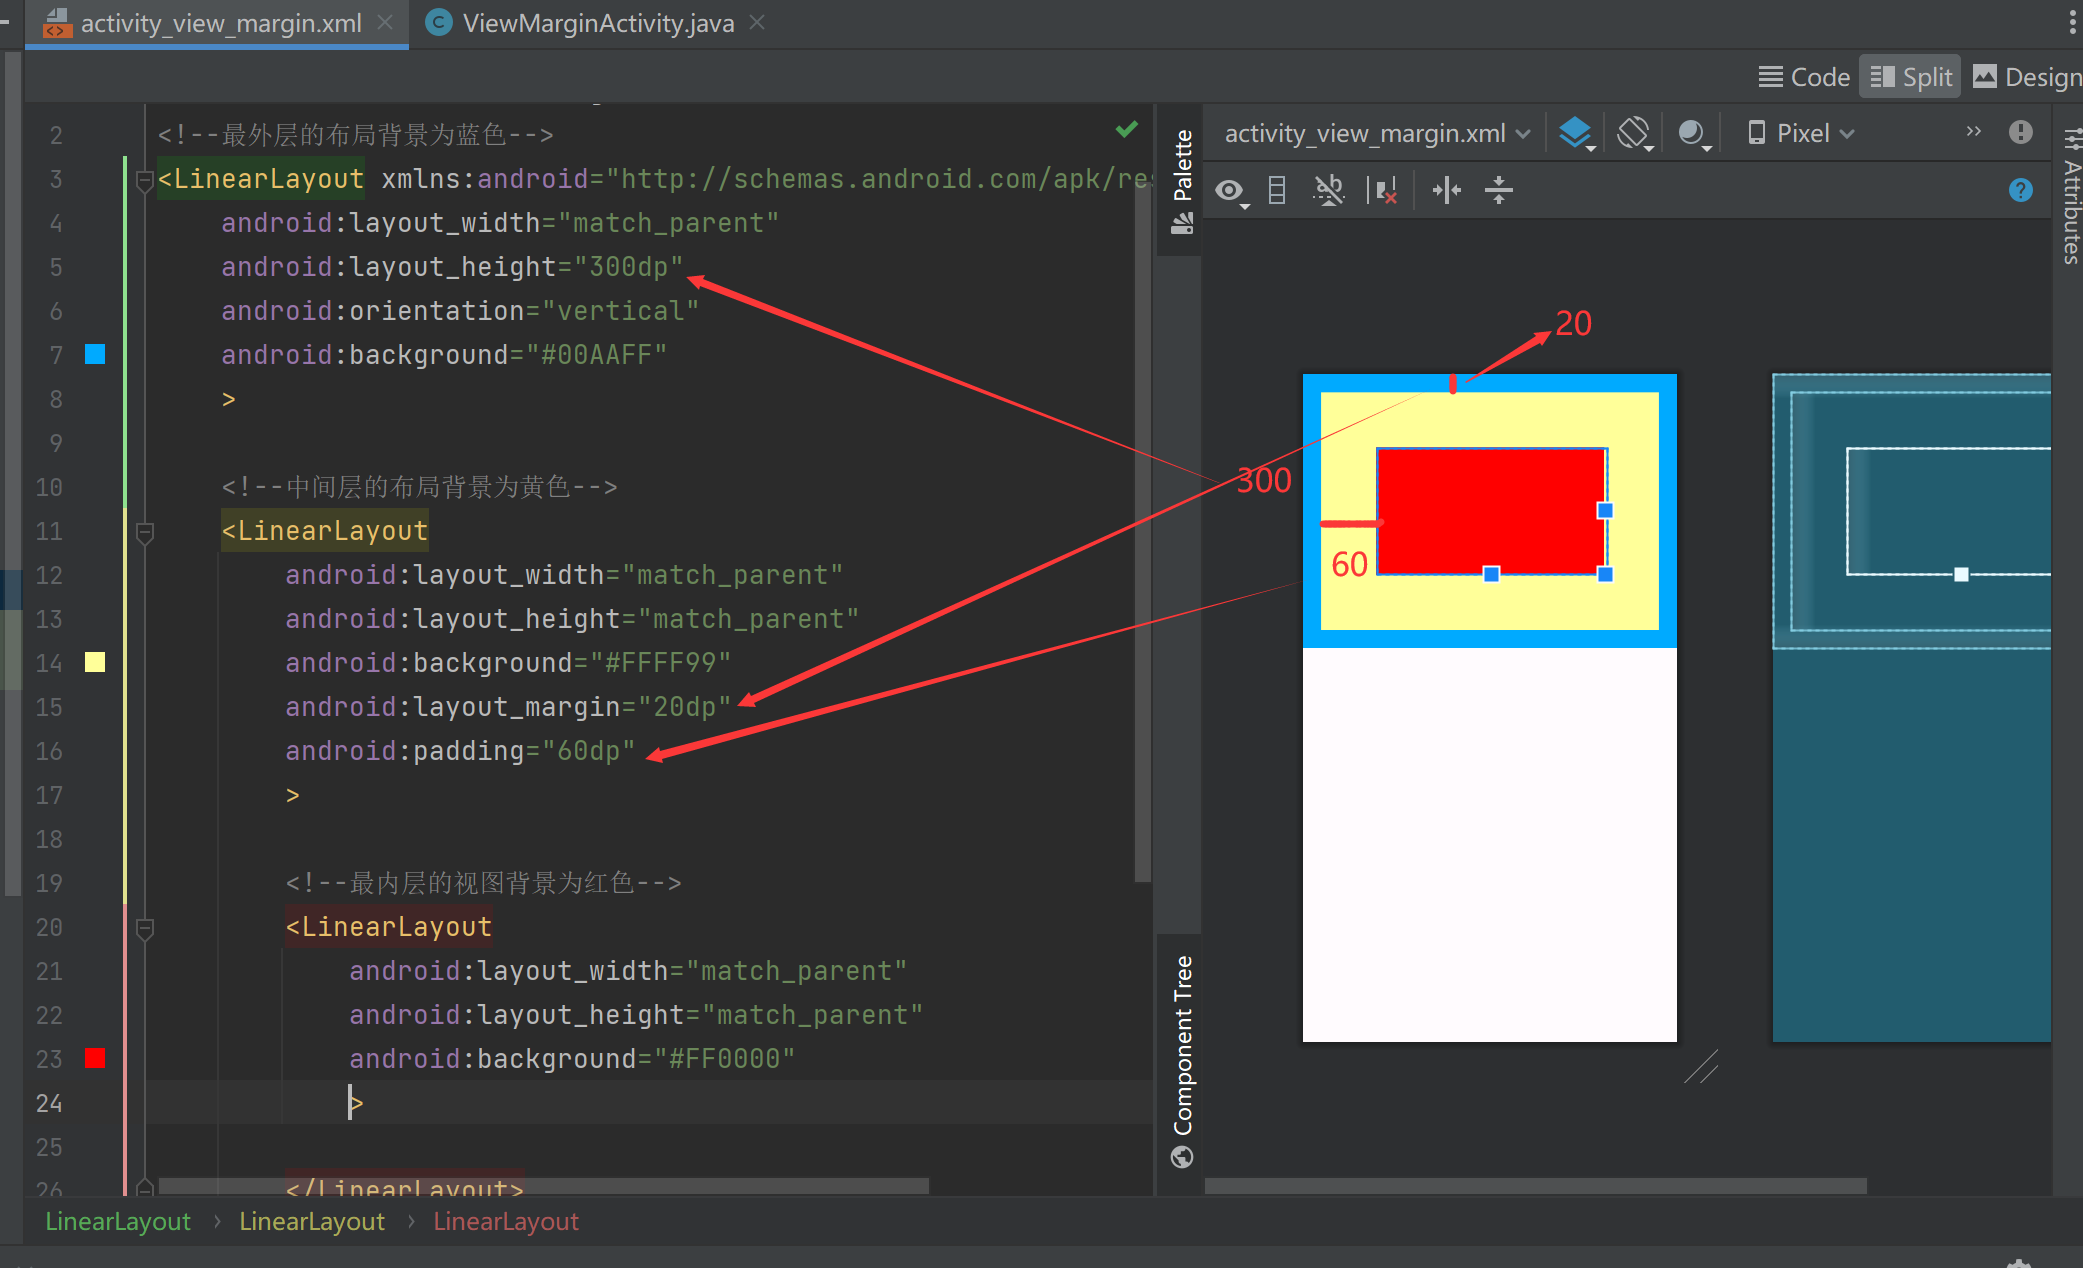This screenshot has height=1268, width=2083.
Task: Click the red #FF0000 gutter color swatch
Action: click(95, 1058)
